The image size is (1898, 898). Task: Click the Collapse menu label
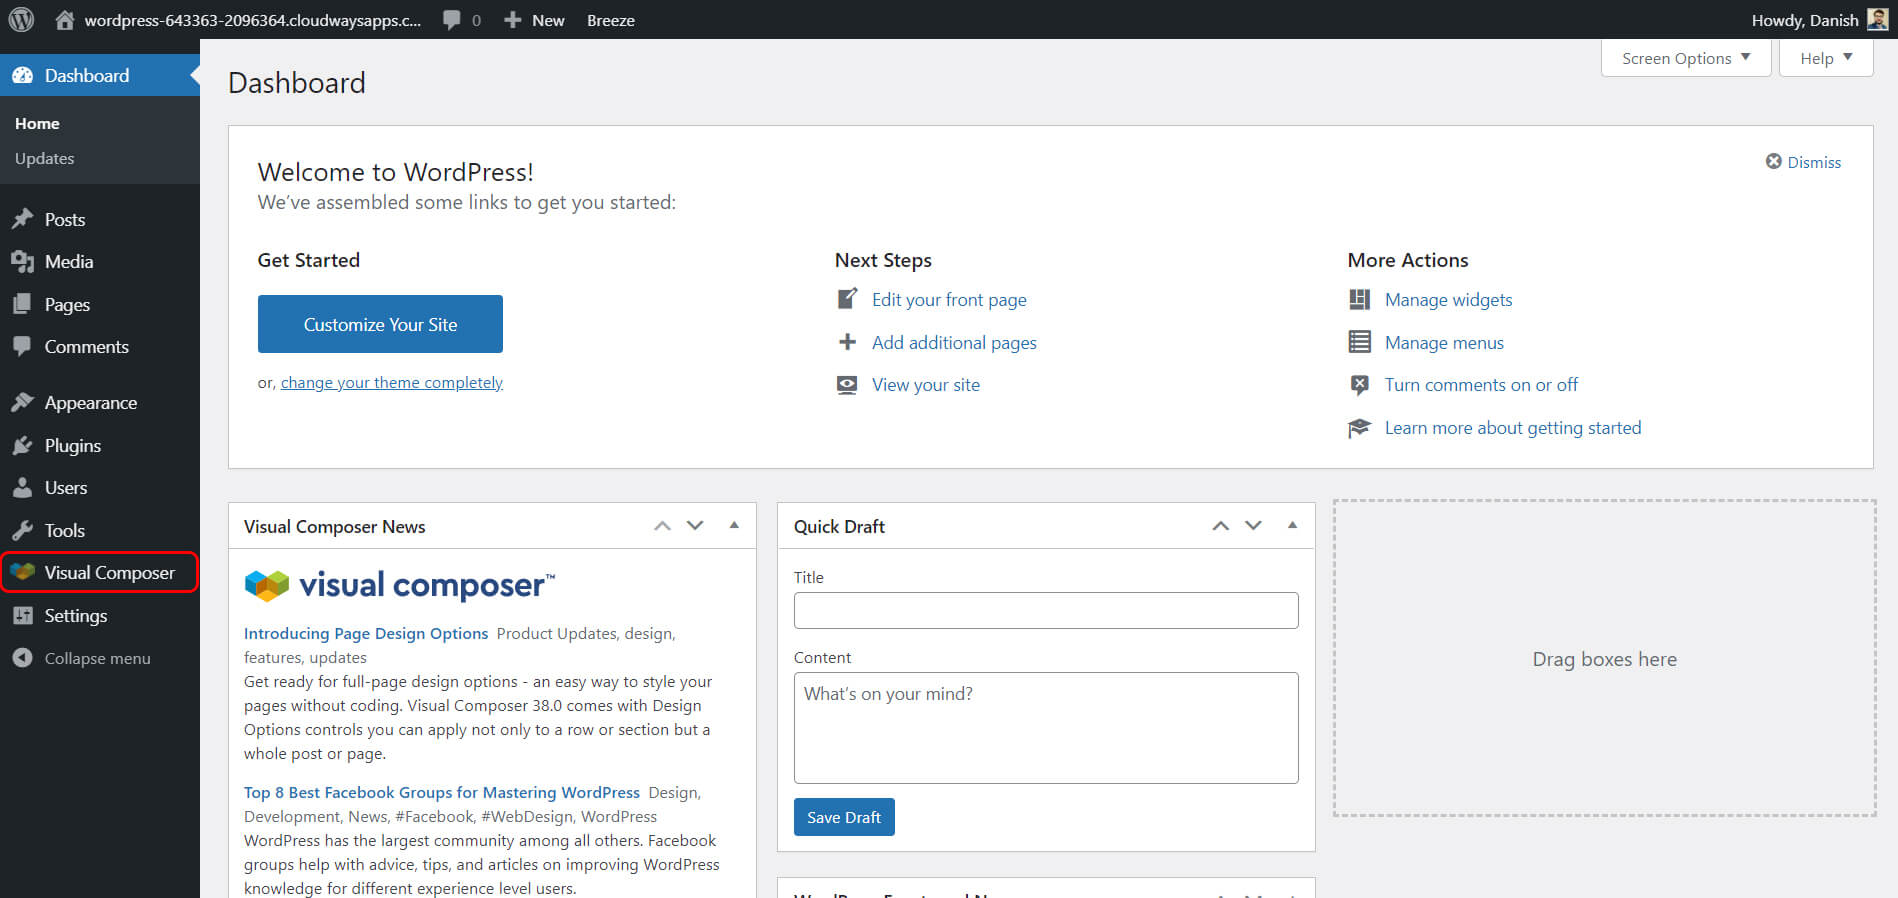(97, 658)
